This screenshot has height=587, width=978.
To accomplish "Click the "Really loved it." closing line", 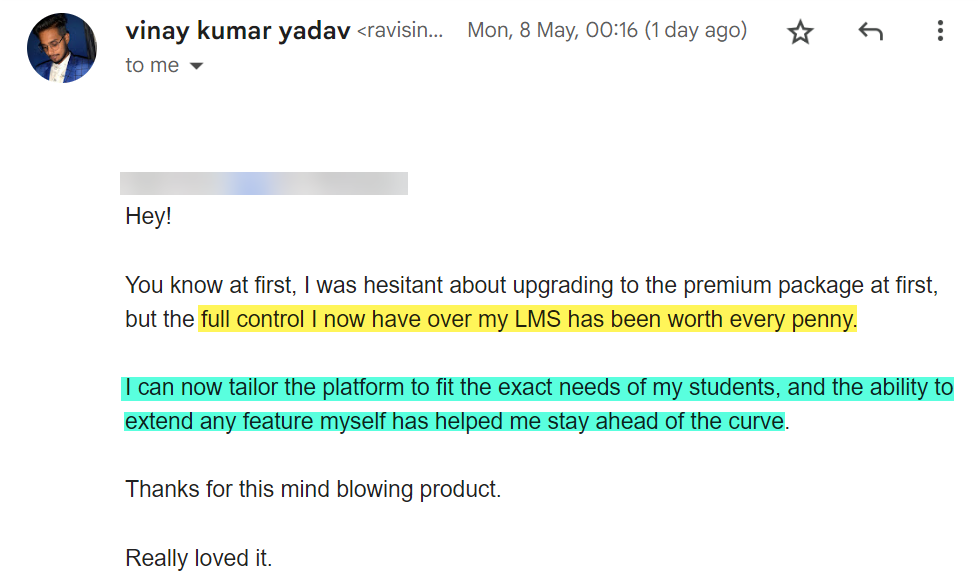I will 198,557.
